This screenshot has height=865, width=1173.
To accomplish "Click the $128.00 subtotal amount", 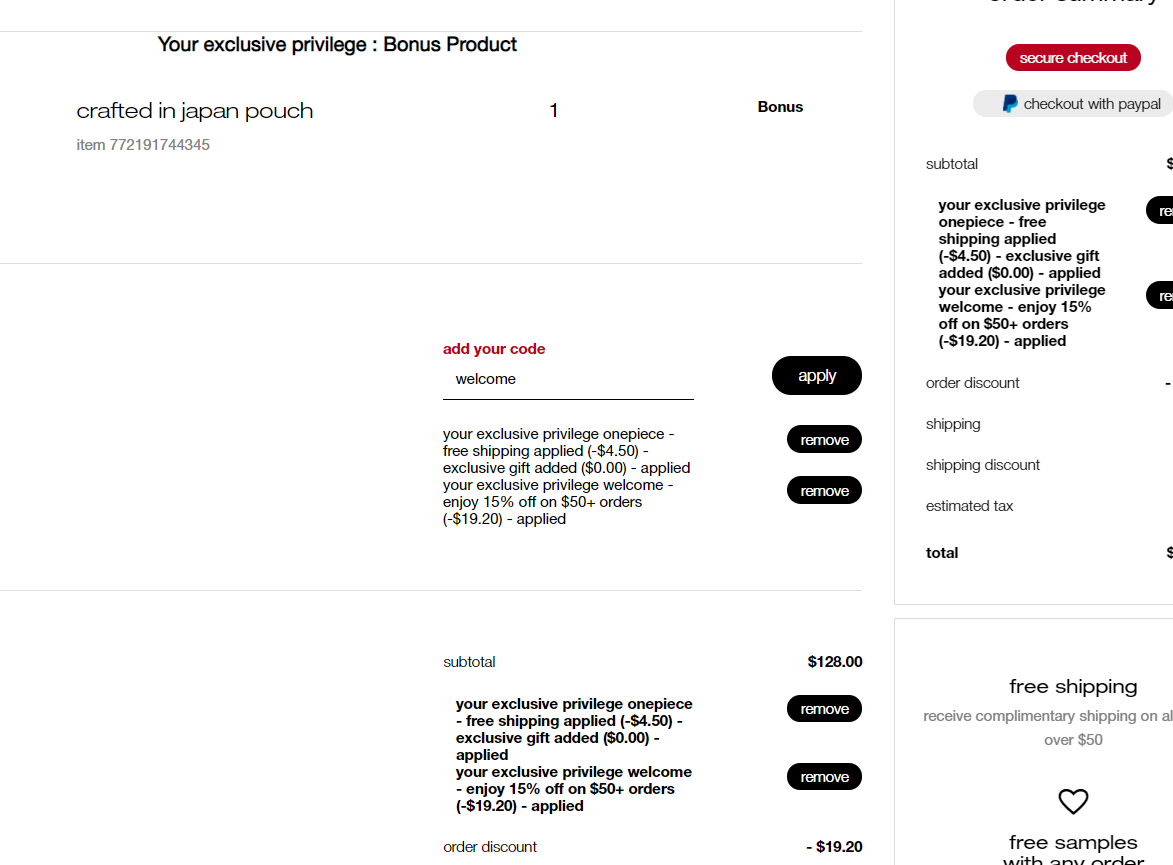I will click(x=834, y=661).
